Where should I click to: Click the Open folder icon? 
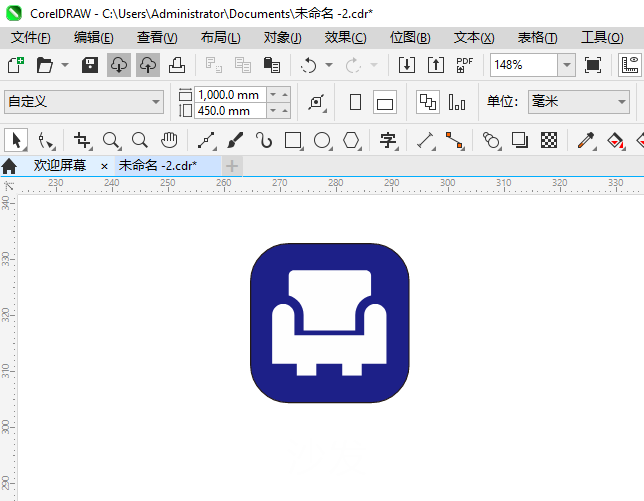coord(44,65)
